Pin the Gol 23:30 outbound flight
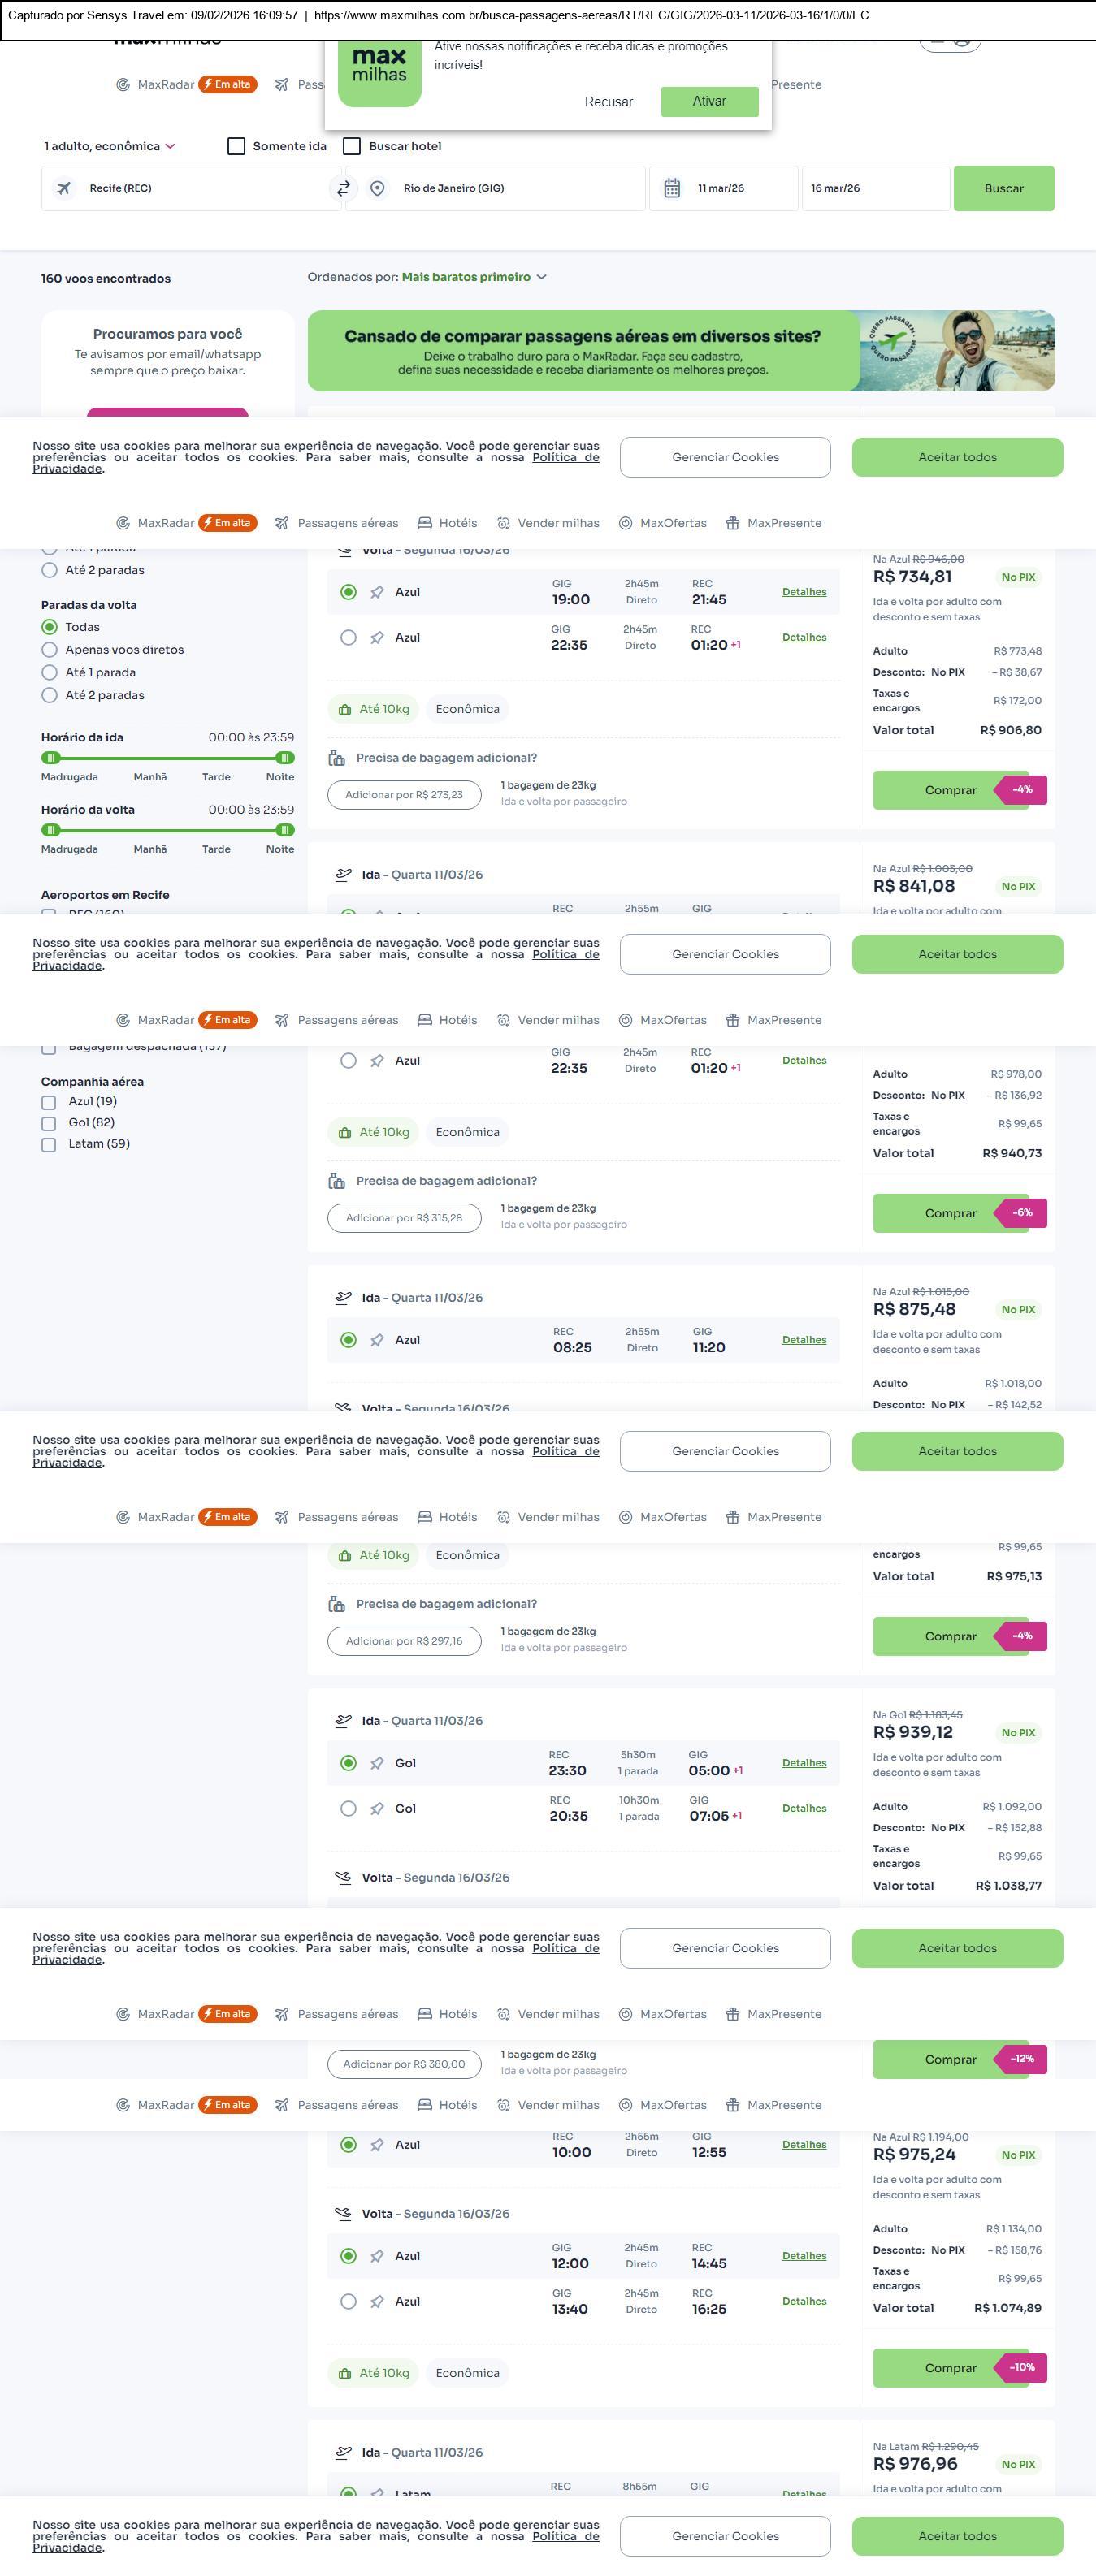1096x2576 pixels. click(377, 1763)
